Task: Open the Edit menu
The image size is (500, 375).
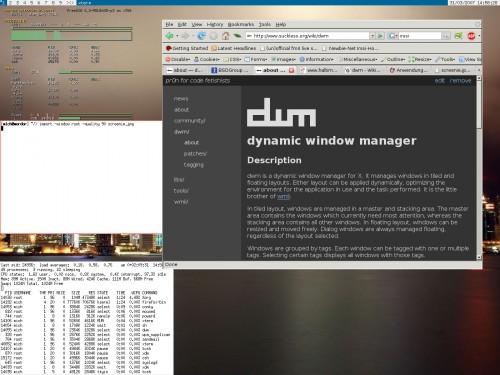Action: (x=182, y=24)
